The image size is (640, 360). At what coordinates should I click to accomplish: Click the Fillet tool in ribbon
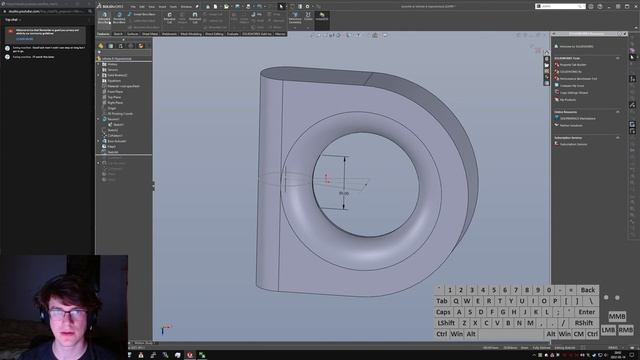pos(234,18)
